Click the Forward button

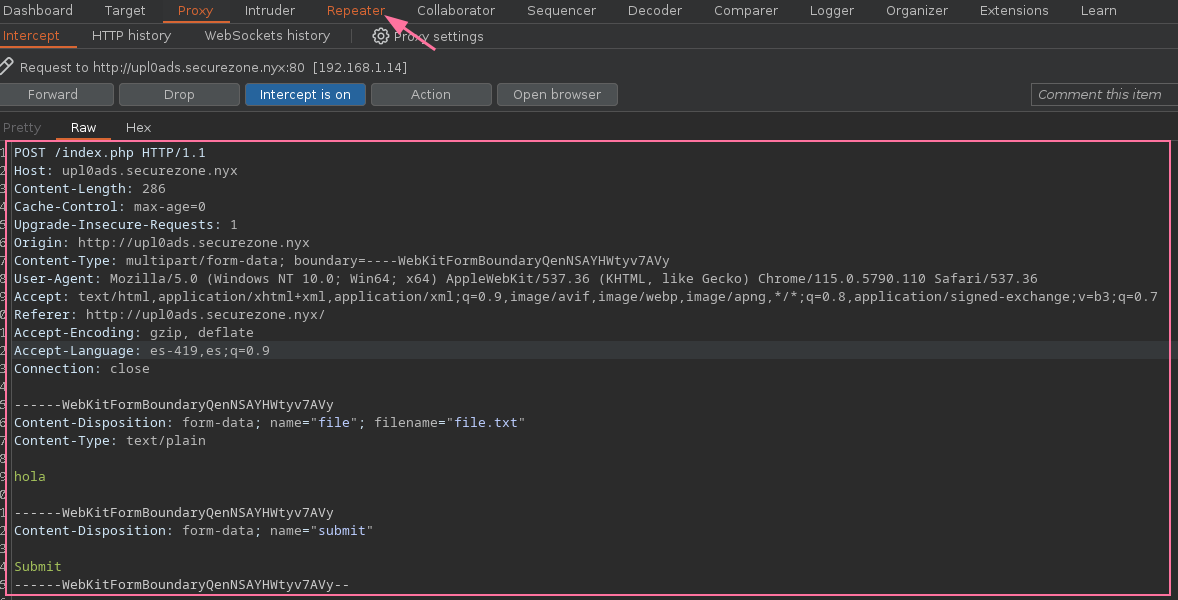pyautogui.click(x=53, y=95)
